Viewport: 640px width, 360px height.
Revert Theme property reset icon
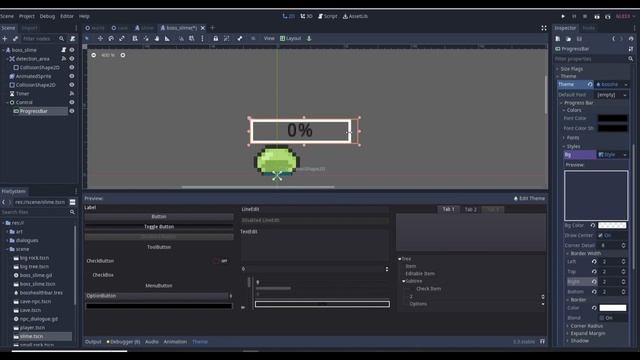590,84
